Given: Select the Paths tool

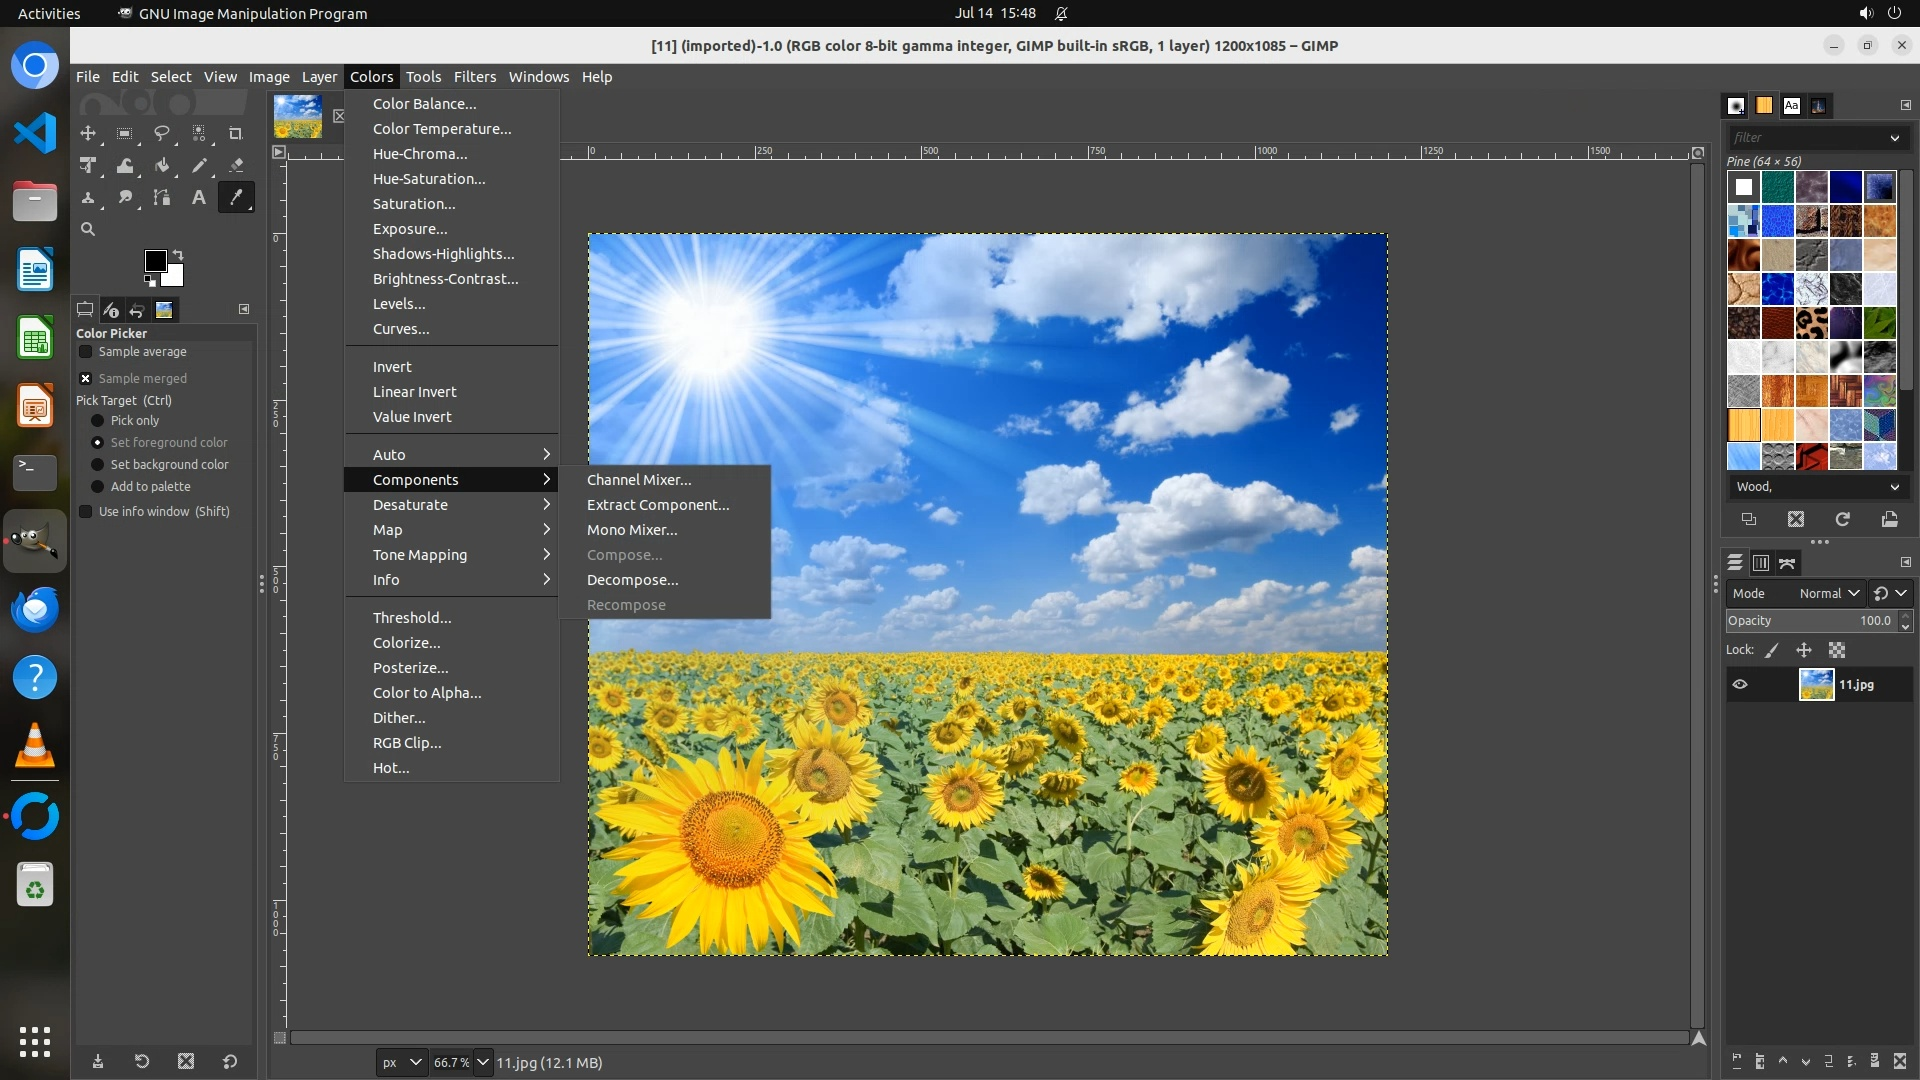Looking at the screenshot, I should pyautogui.click(x=162, y=198).
